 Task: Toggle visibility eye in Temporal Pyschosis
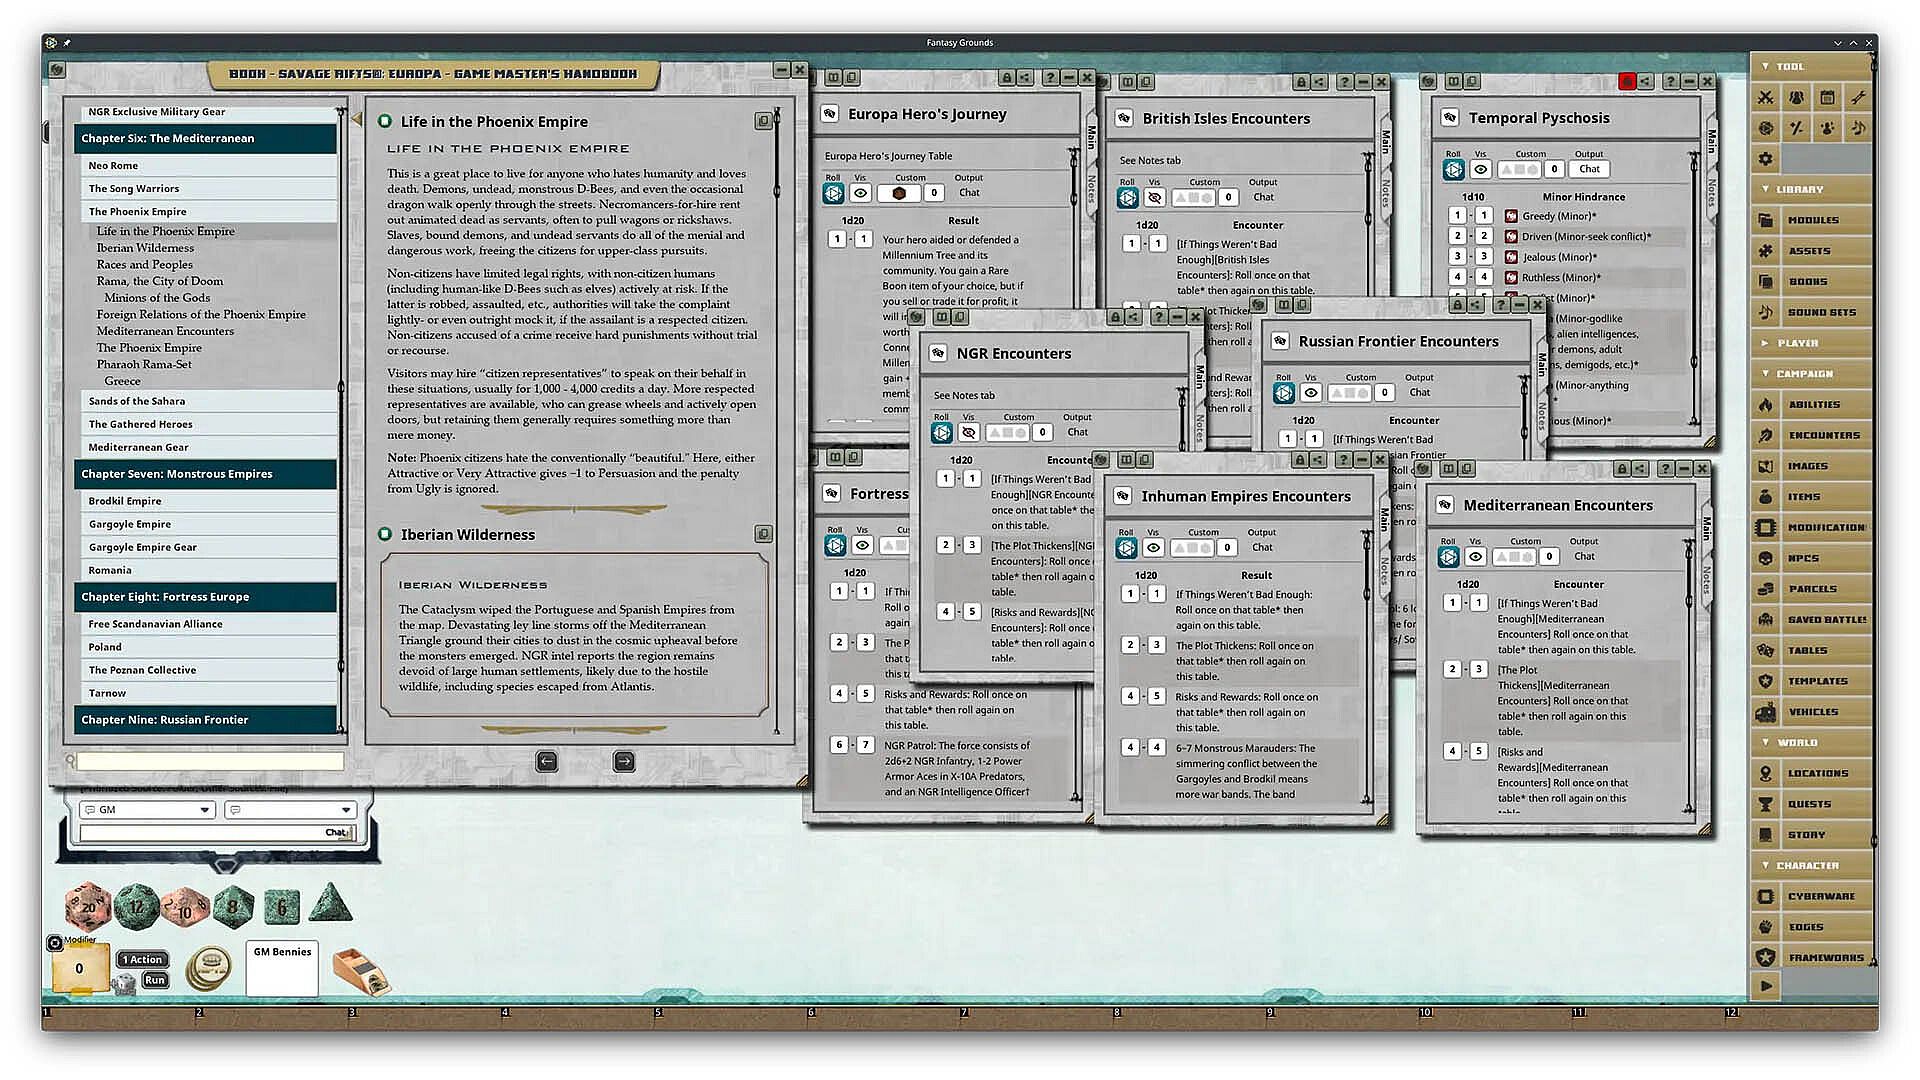(x=1481, y=170)
